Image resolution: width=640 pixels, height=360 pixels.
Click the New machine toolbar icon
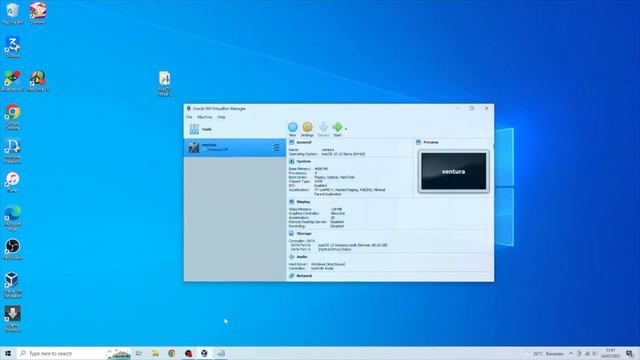tap(293, 127)
